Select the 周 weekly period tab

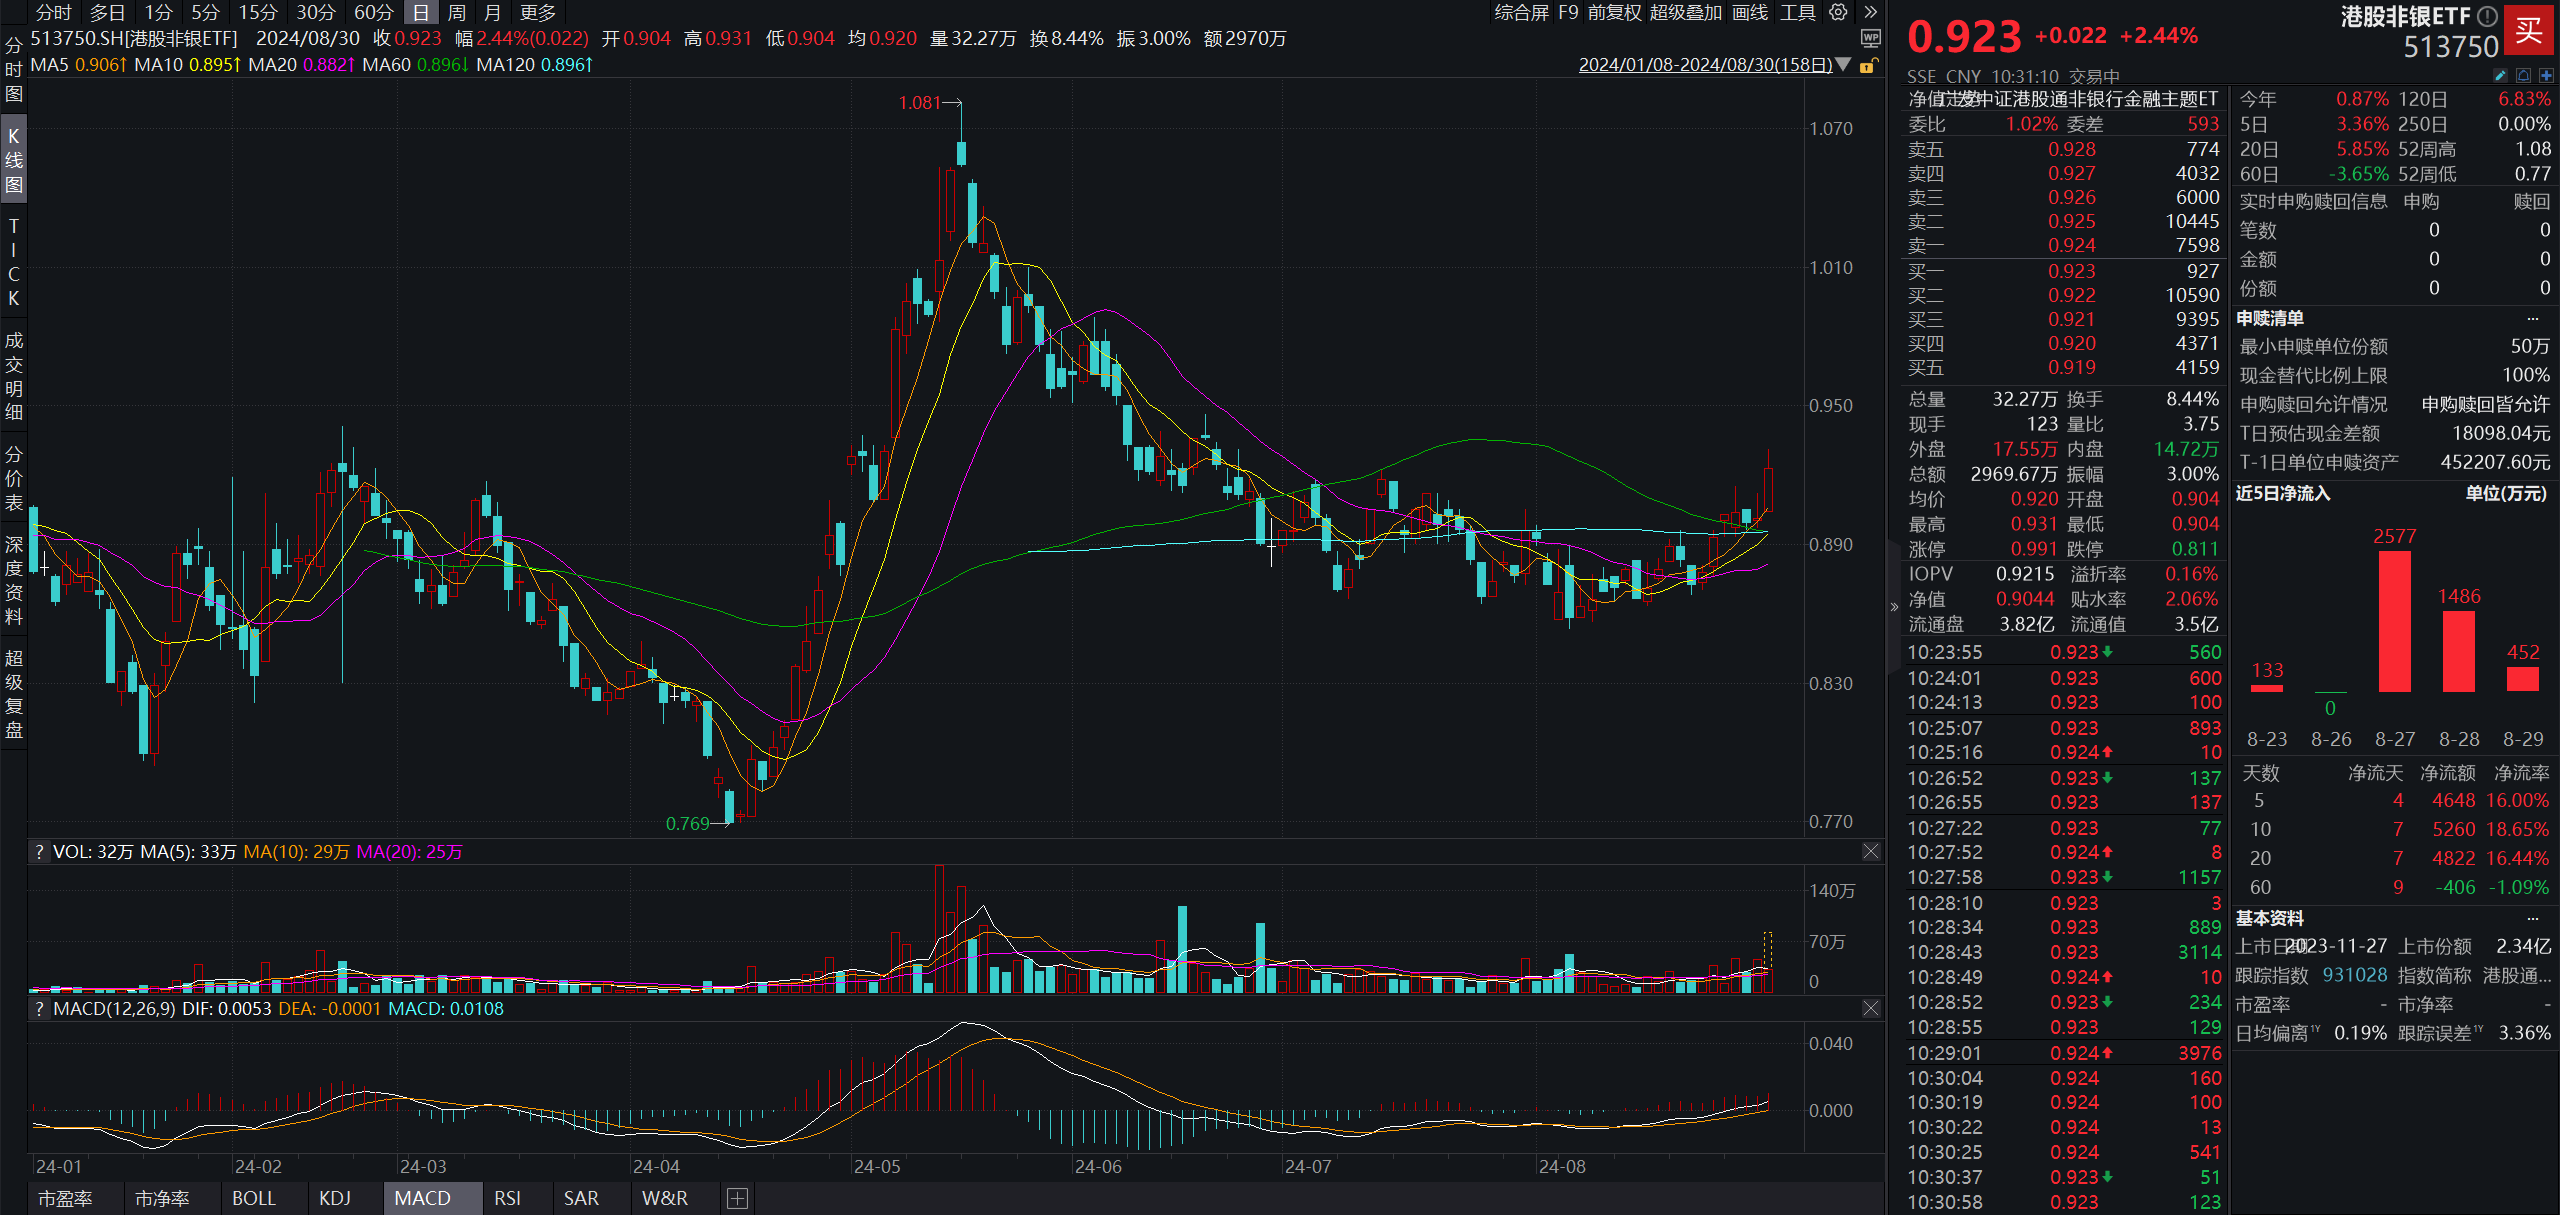pyautogui.click(x=456, y=12)
